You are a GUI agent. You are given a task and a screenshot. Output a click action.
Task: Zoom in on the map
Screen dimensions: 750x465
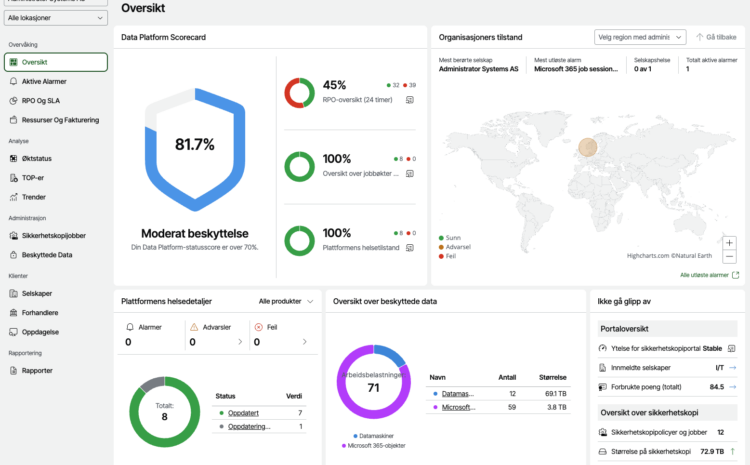coord(730,243)
